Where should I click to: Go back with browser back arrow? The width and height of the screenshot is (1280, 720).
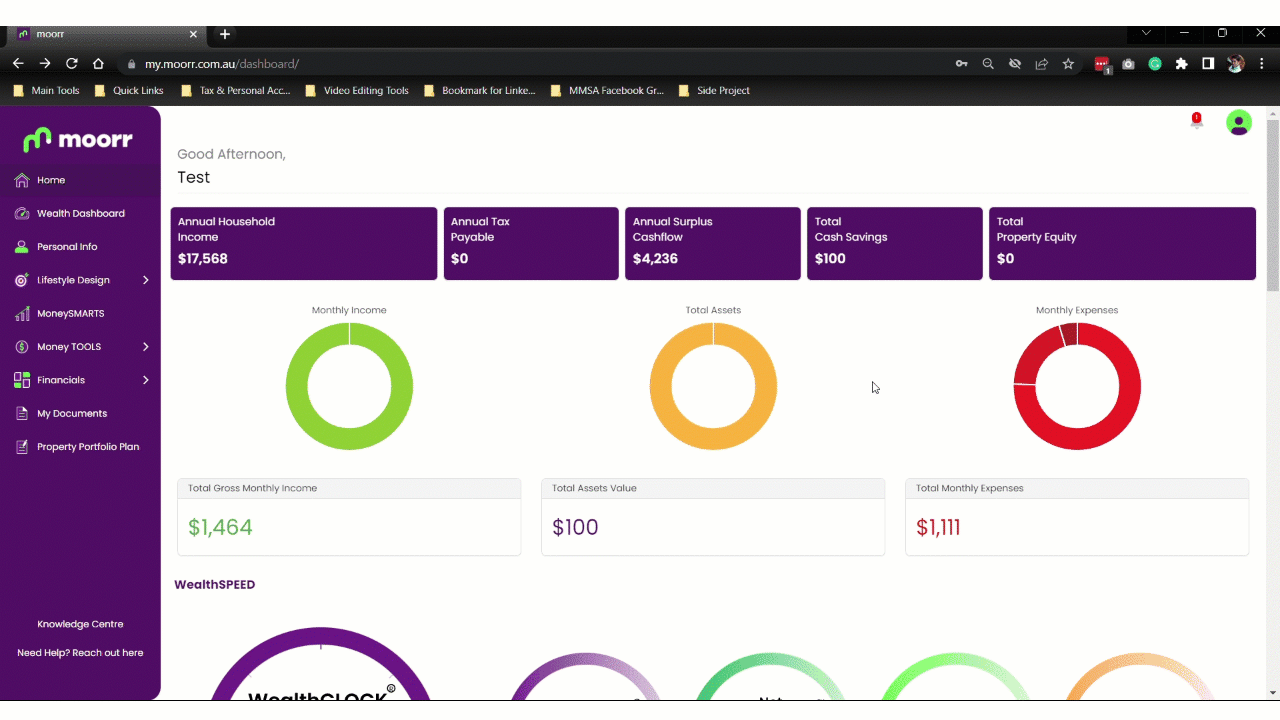tap(18, 63)
